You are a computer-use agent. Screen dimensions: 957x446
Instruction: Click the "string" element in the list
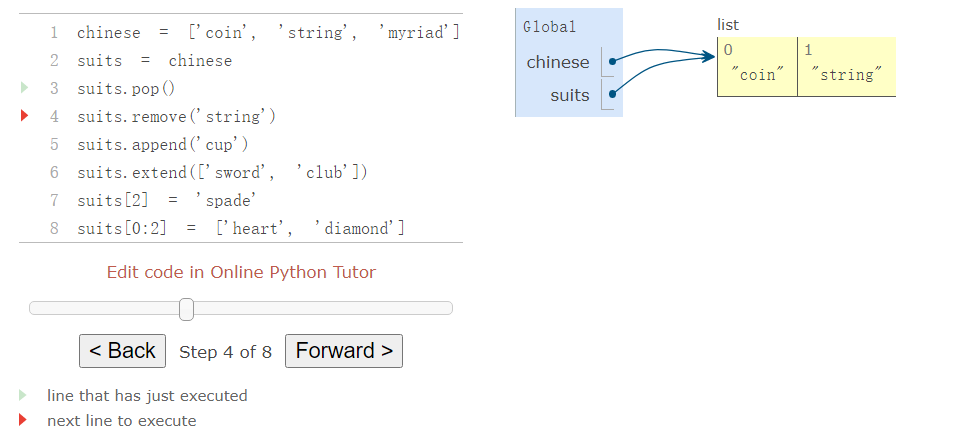click(845, 75)
